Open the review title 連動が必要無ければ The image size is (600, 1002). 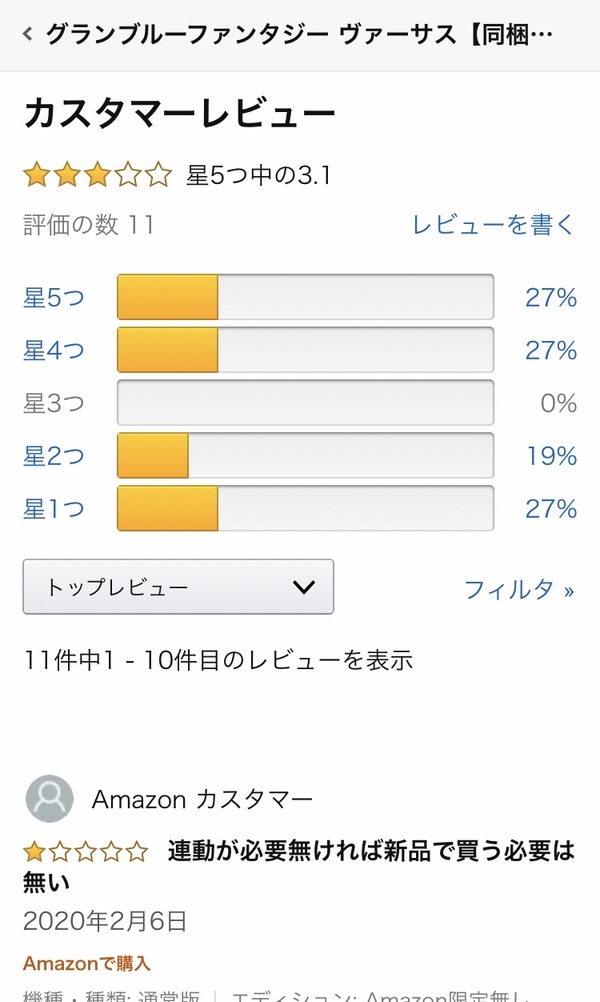[370, 852]
